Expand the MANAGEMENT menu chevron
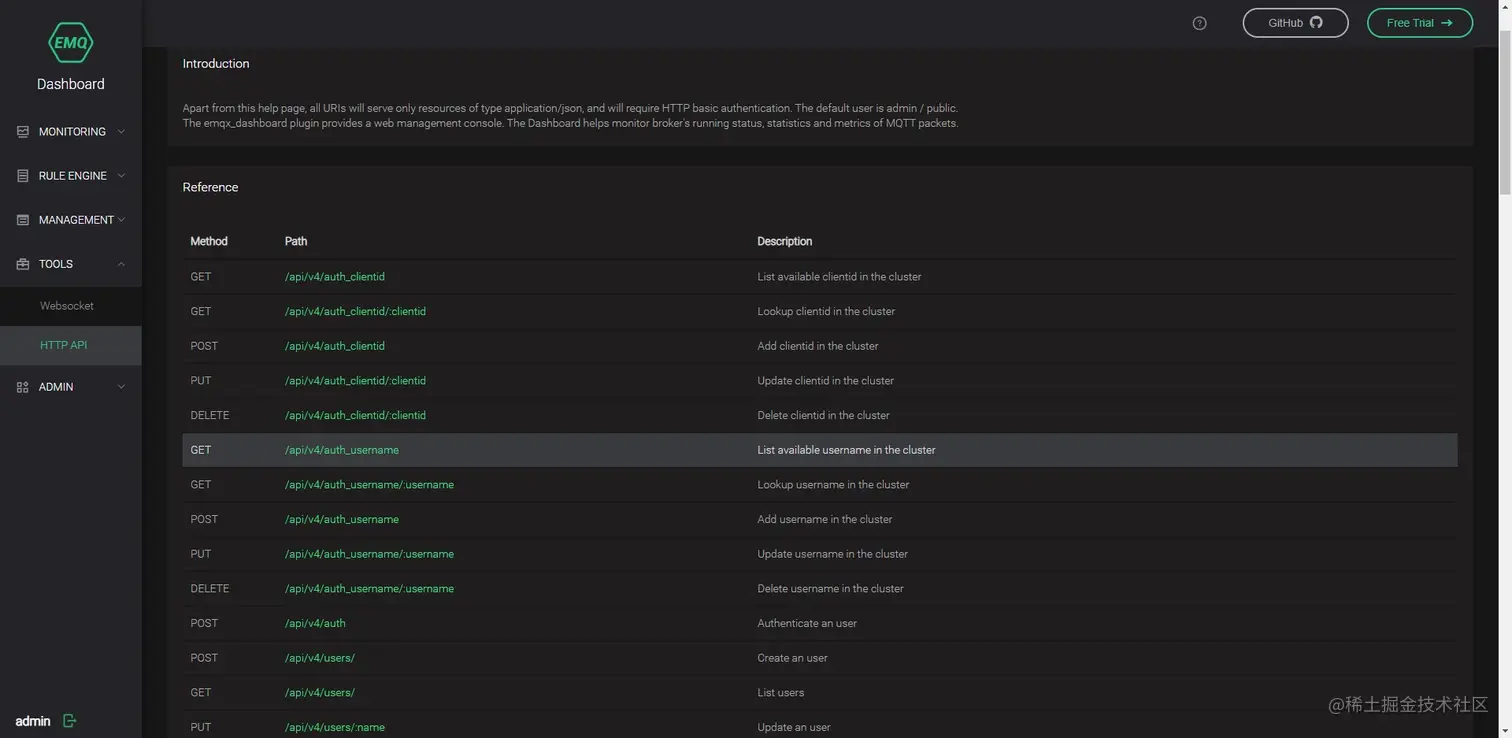The image size is (1512, 738). [121, 220]
